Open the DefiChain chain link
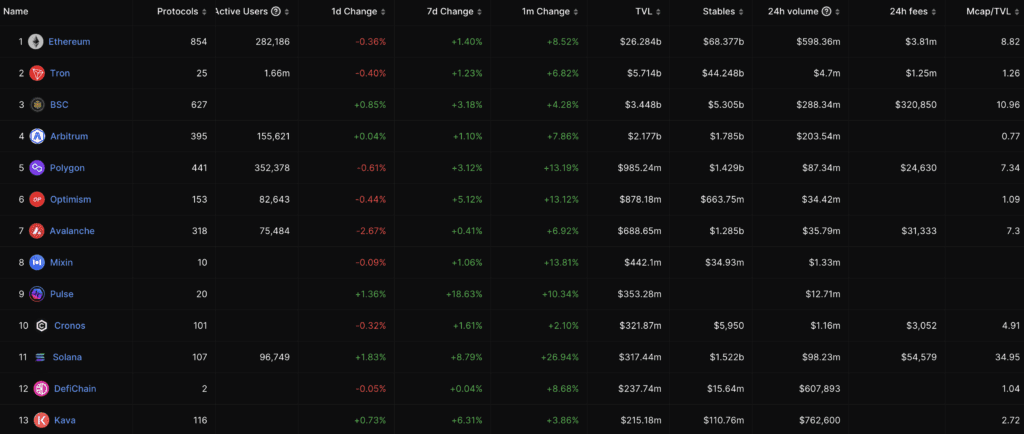 click(74, 389)
